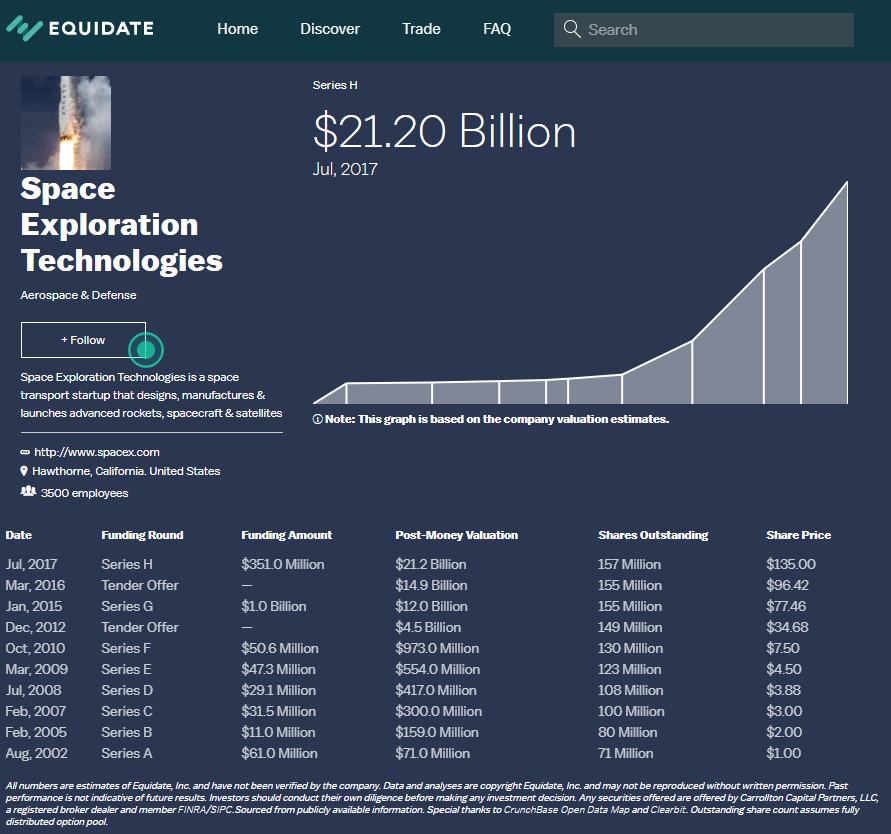Select the Dec, 2012 date cell
The image size is (891, 834).
pyautogui.click(x=35, y=627)
